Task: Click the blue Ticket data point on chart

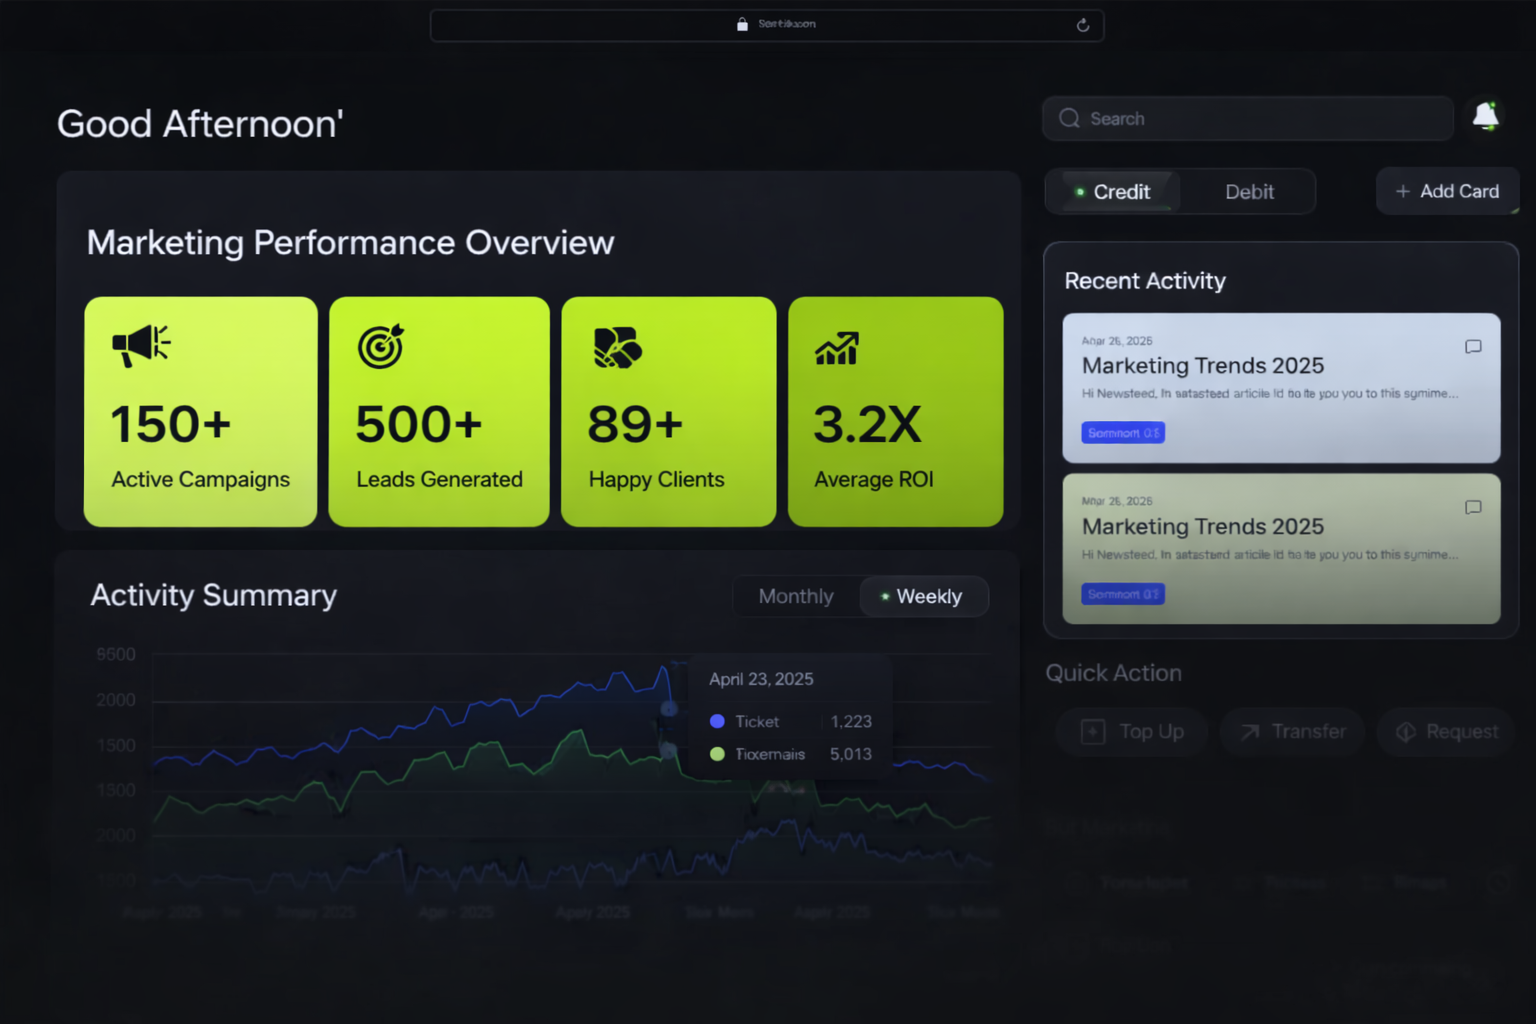Action: pyautogui.click(x=669, y=709)
